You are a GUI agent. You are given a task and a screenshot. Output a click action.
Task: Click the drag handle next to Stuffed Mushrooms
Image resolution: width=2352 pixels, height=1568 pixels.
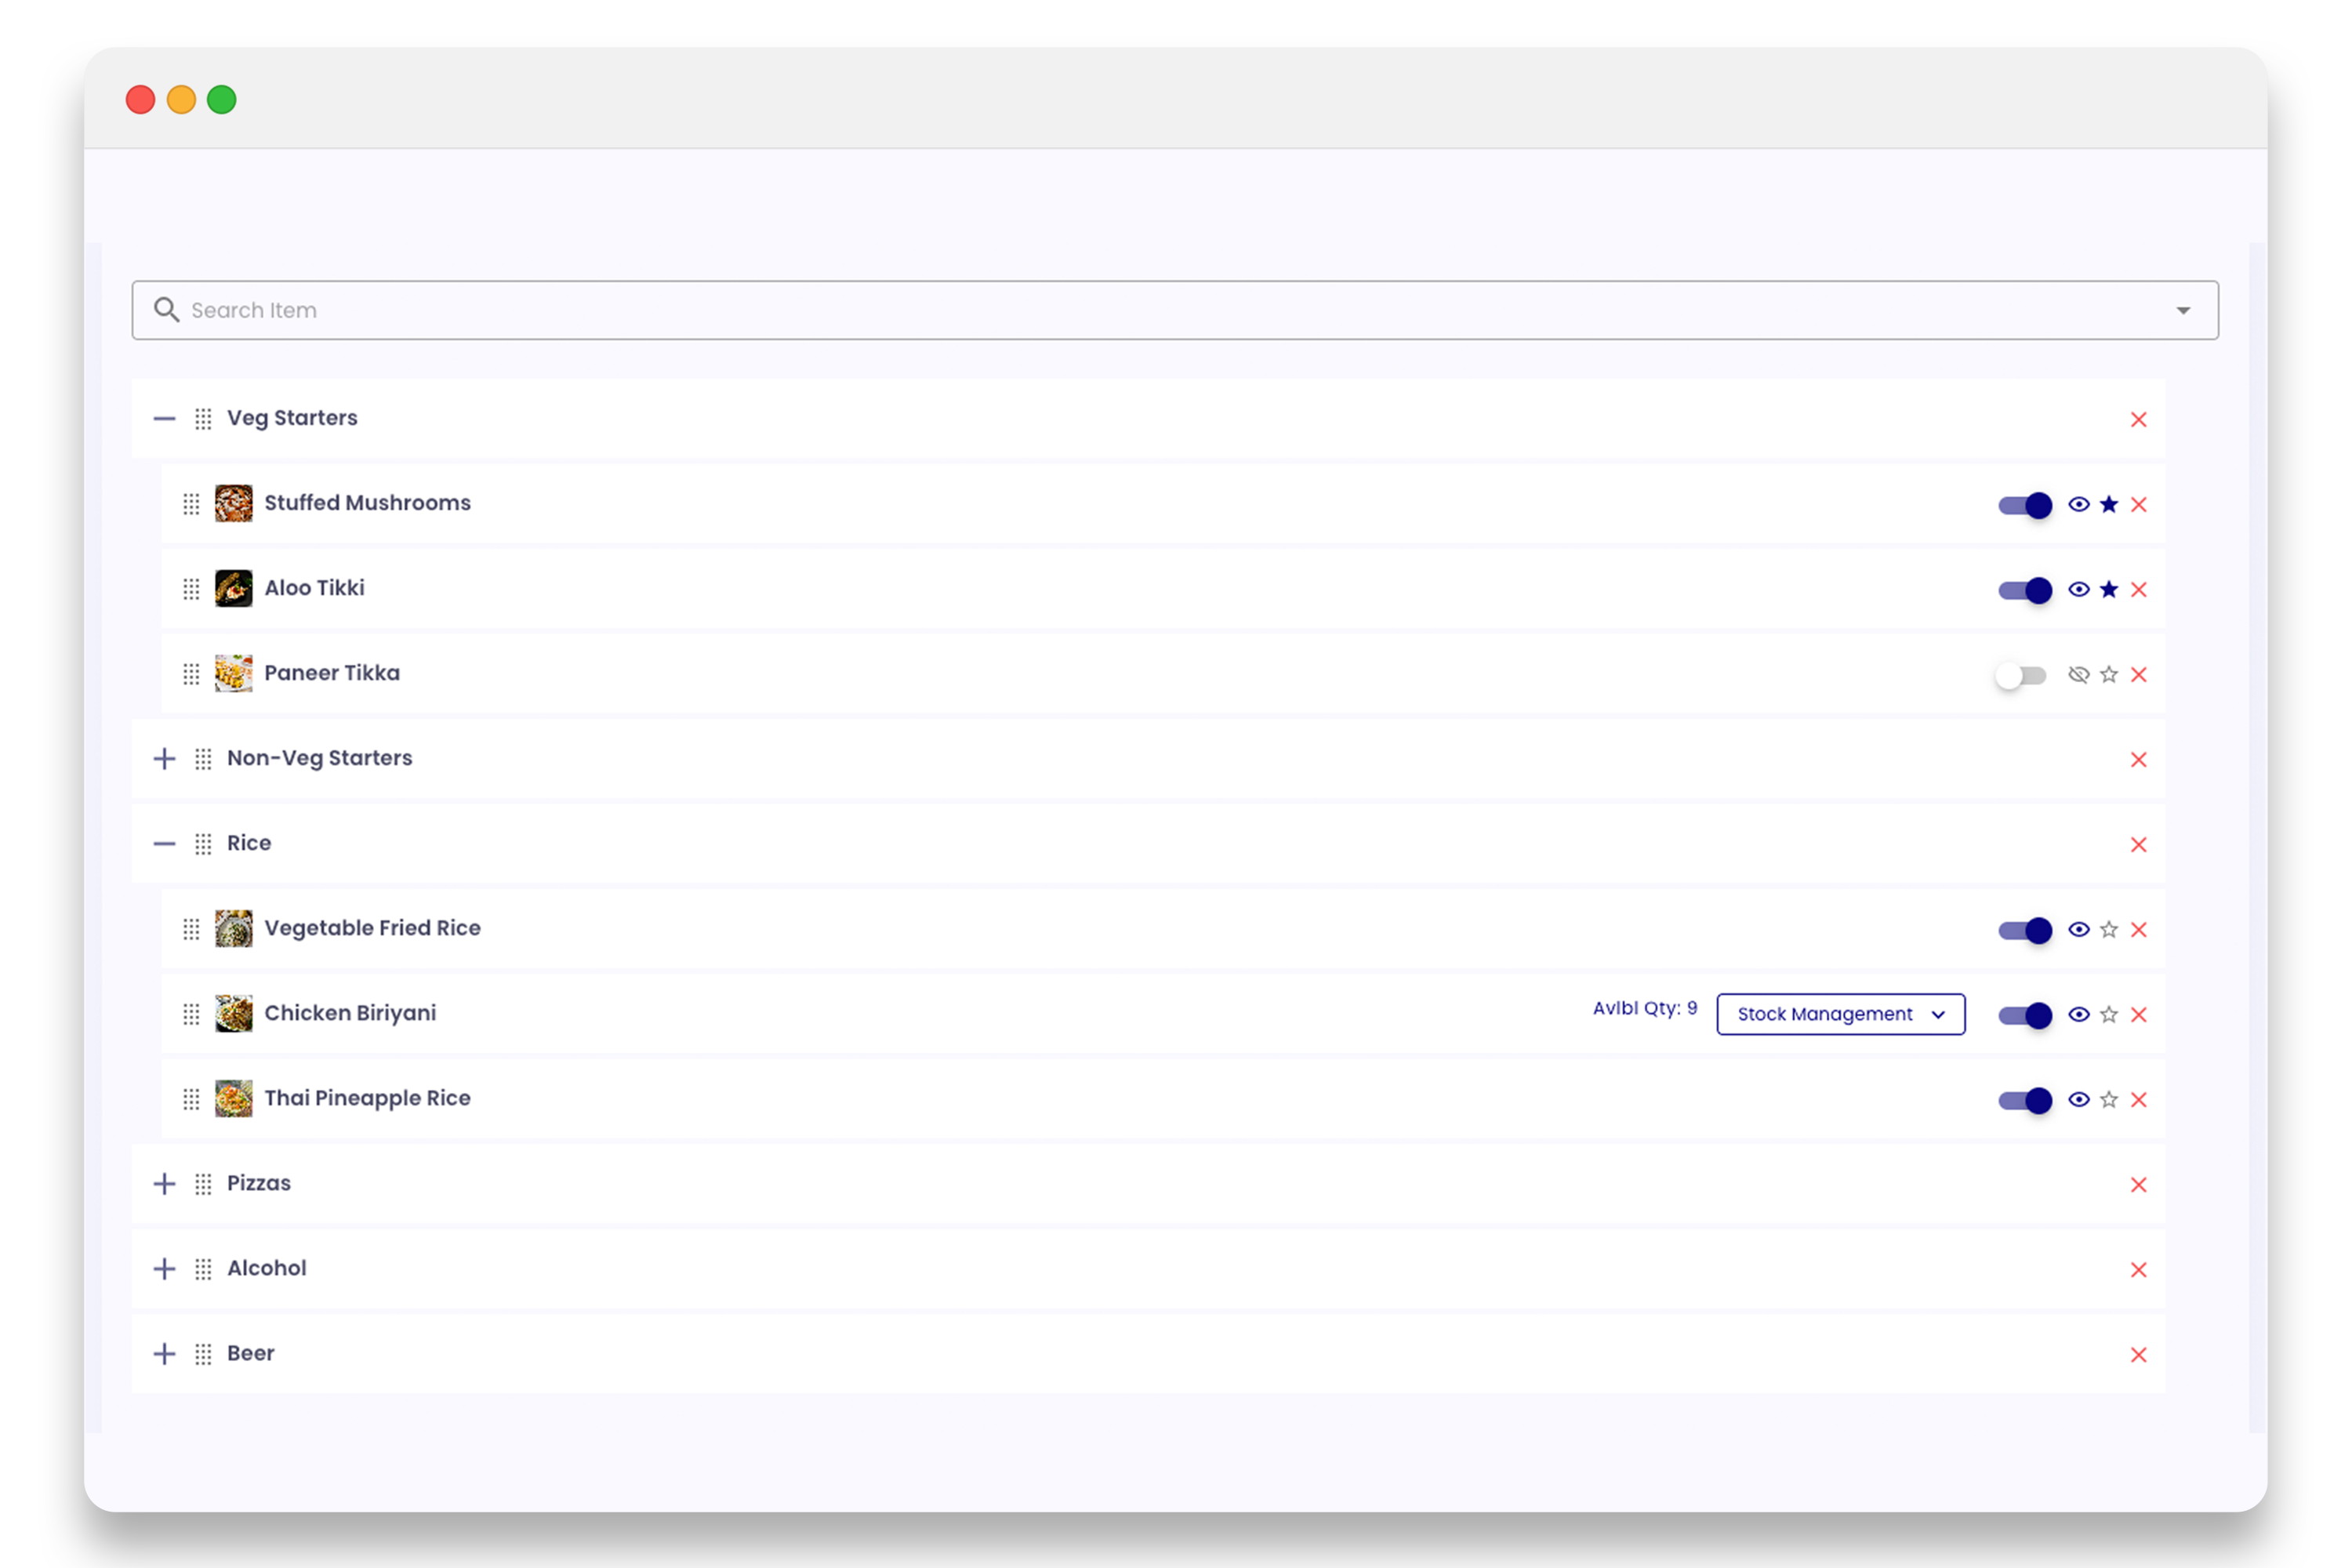click(191, 504)
